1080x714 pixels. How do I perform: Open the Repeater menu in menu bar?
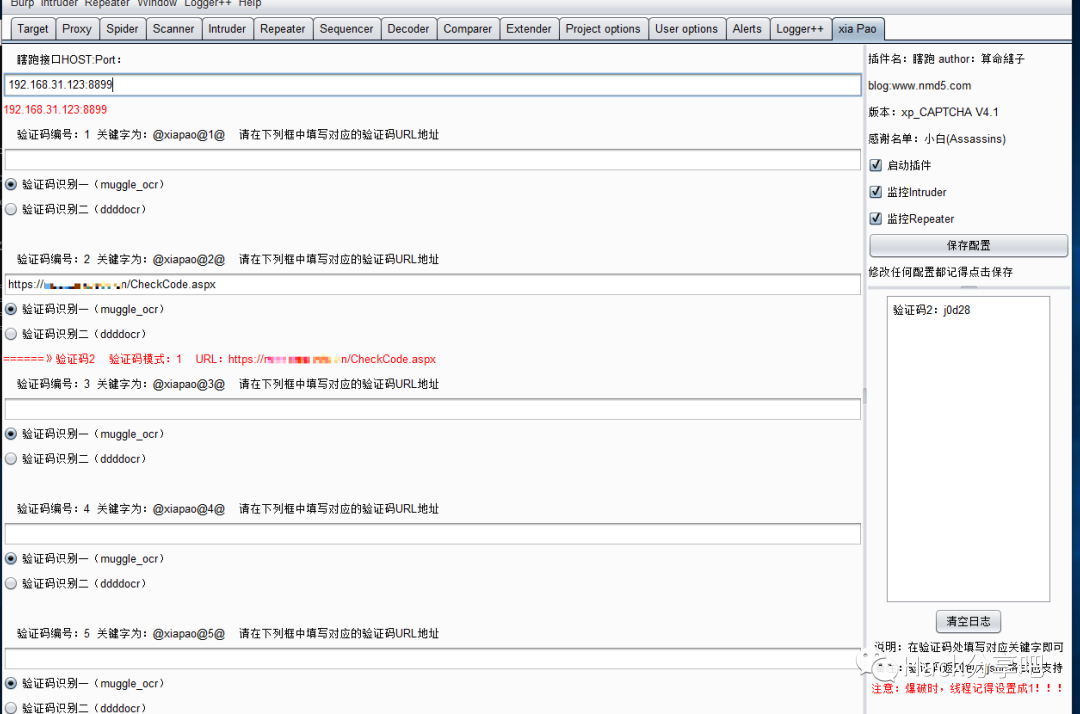(107, 3)
